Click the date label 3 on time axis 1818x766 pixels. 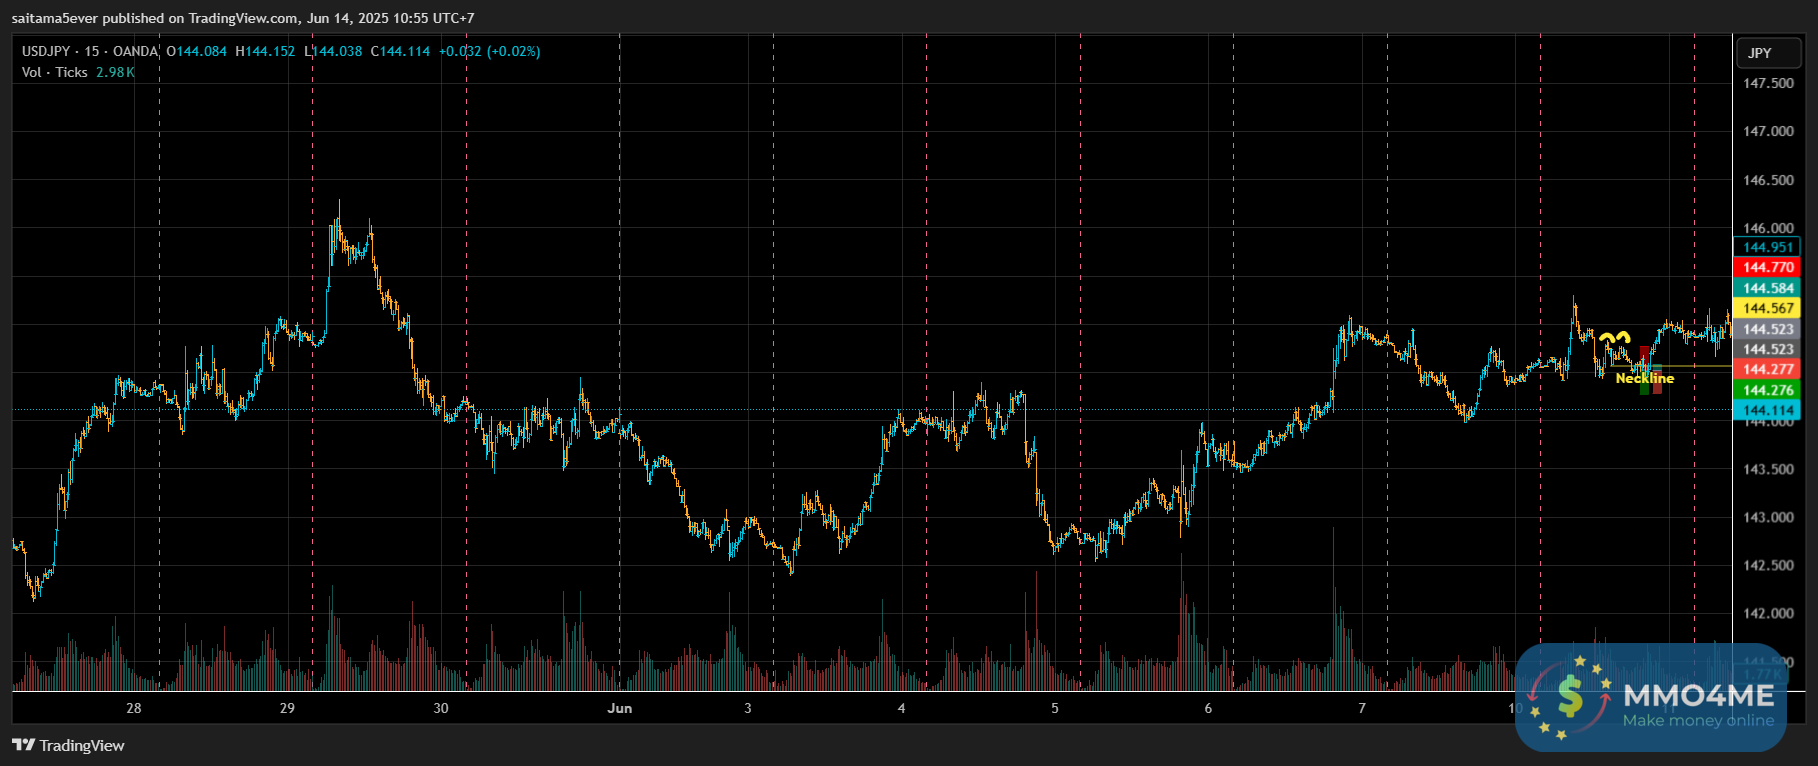(x=748, y=708)
